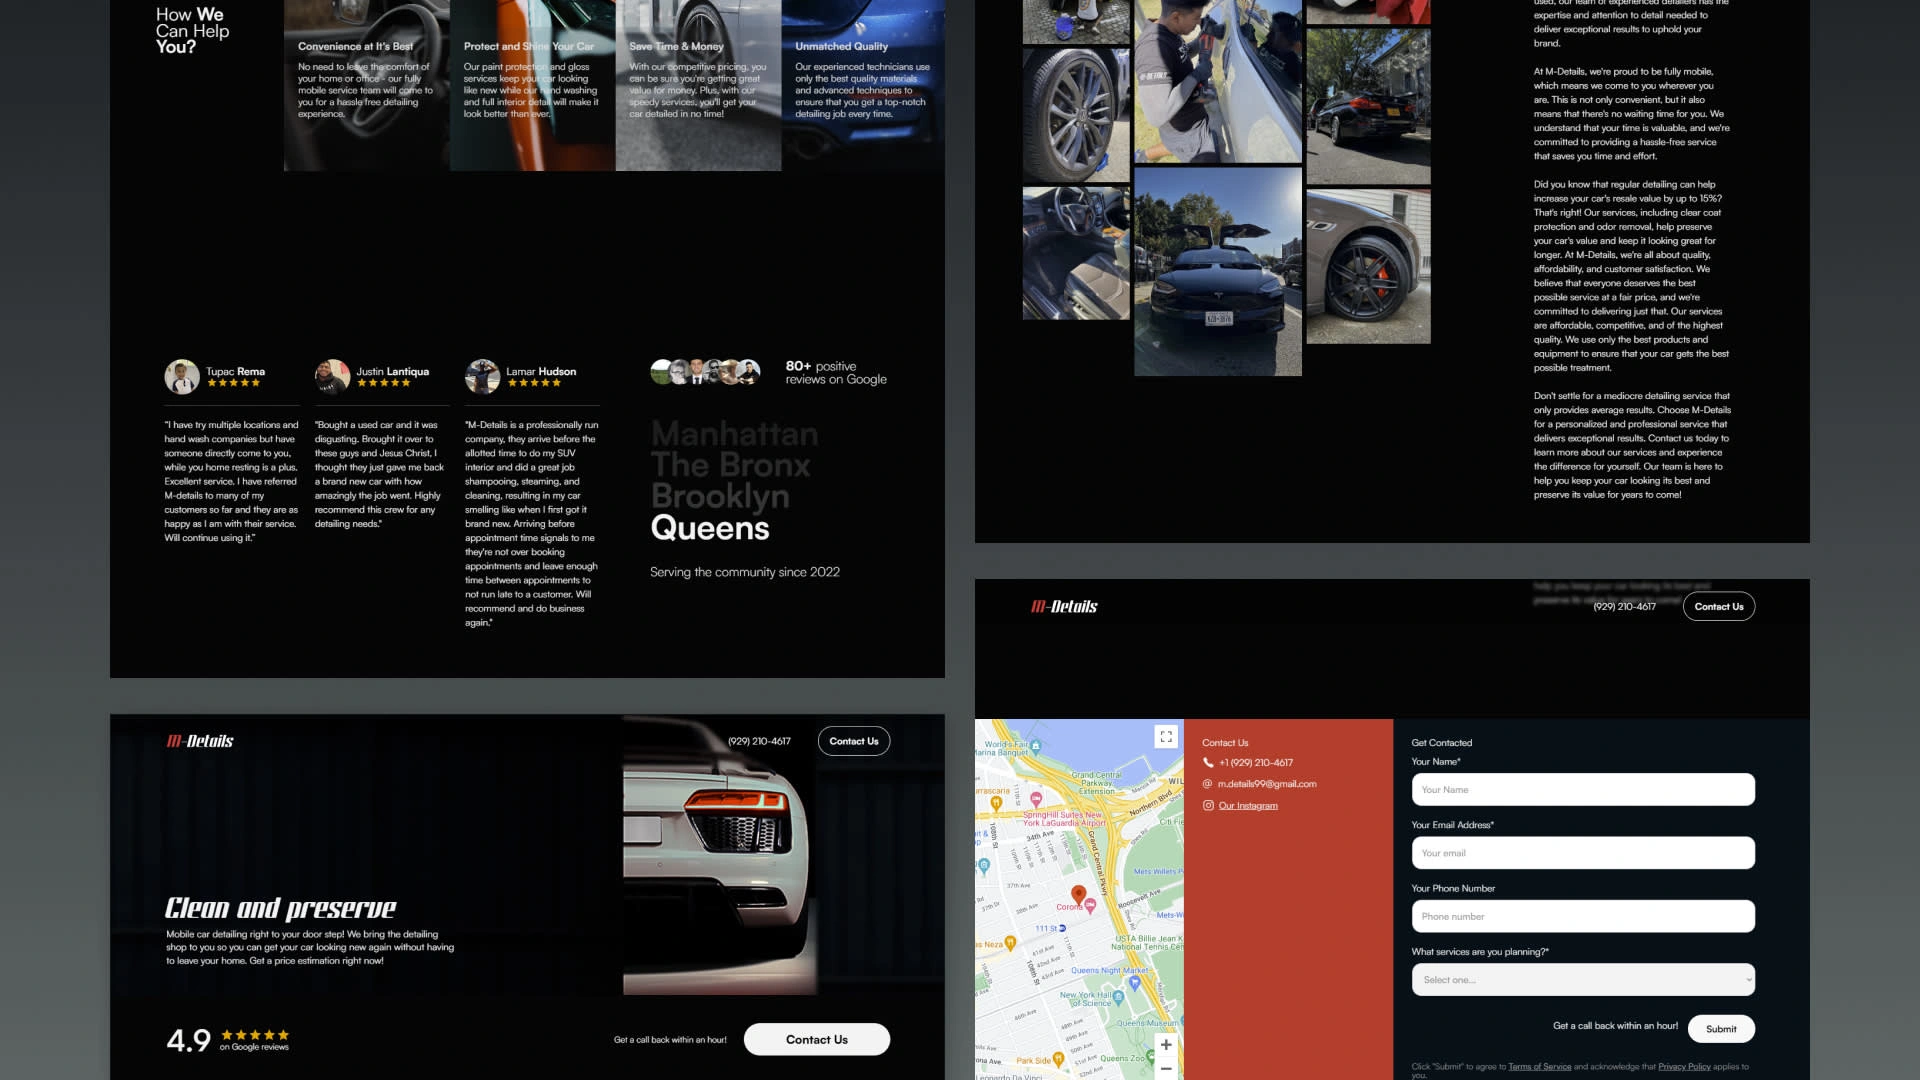Click the M-Details logo in hero header
The width and height of the screenshot is (1920, 1080).
(200, 741)
